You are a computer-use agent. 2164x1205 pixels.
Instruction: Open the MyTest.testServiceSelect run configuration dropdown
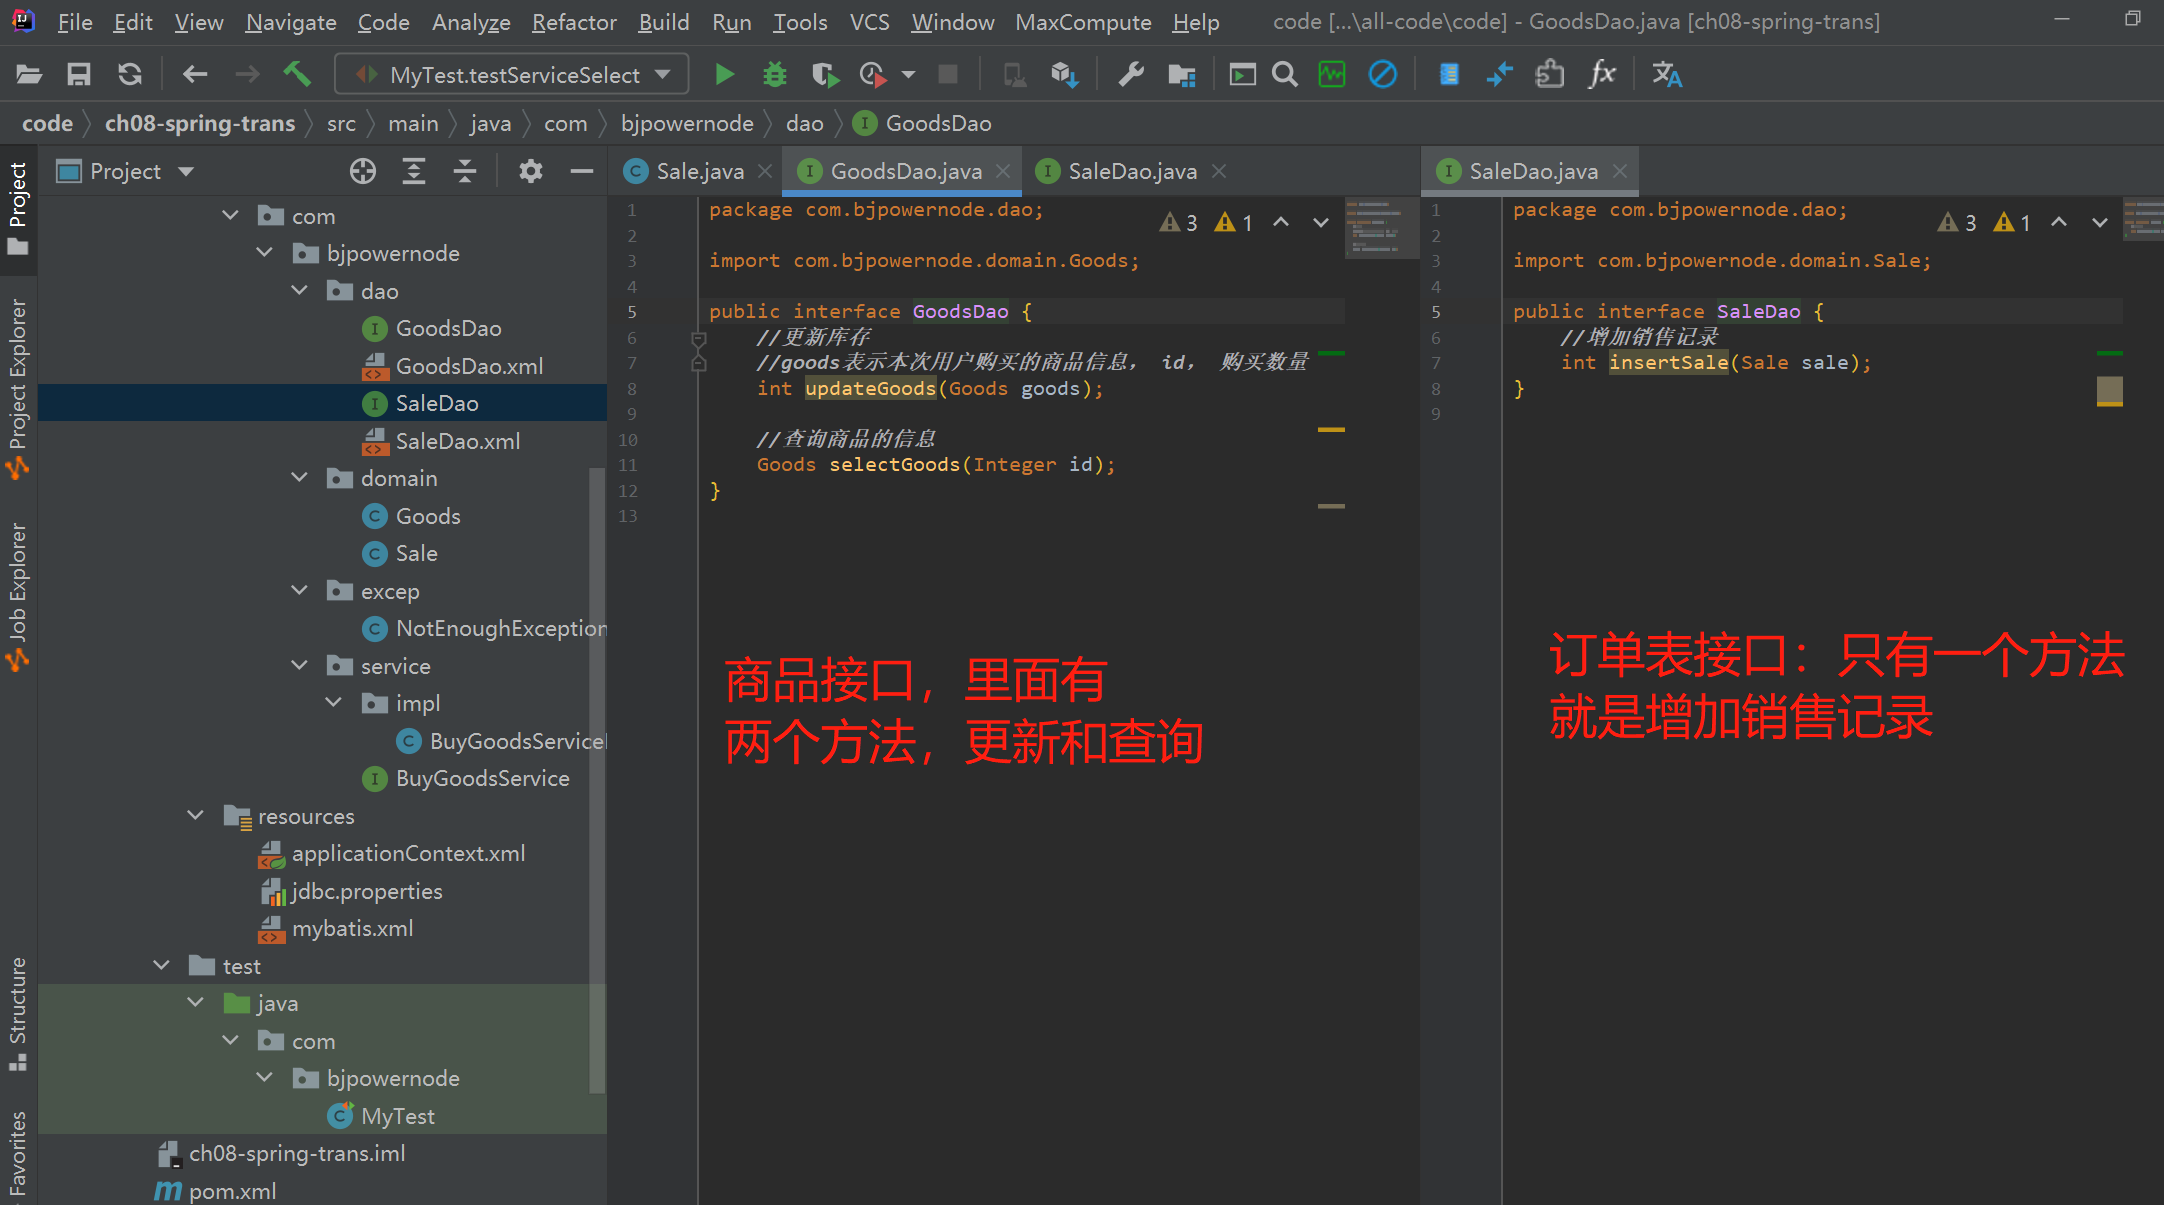coord(512,74)
